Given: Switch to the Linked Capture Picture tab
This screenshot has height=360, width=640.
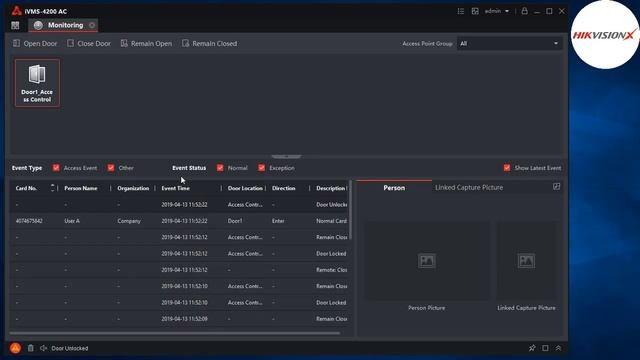Looking at the screenshot, I should 469,188.
